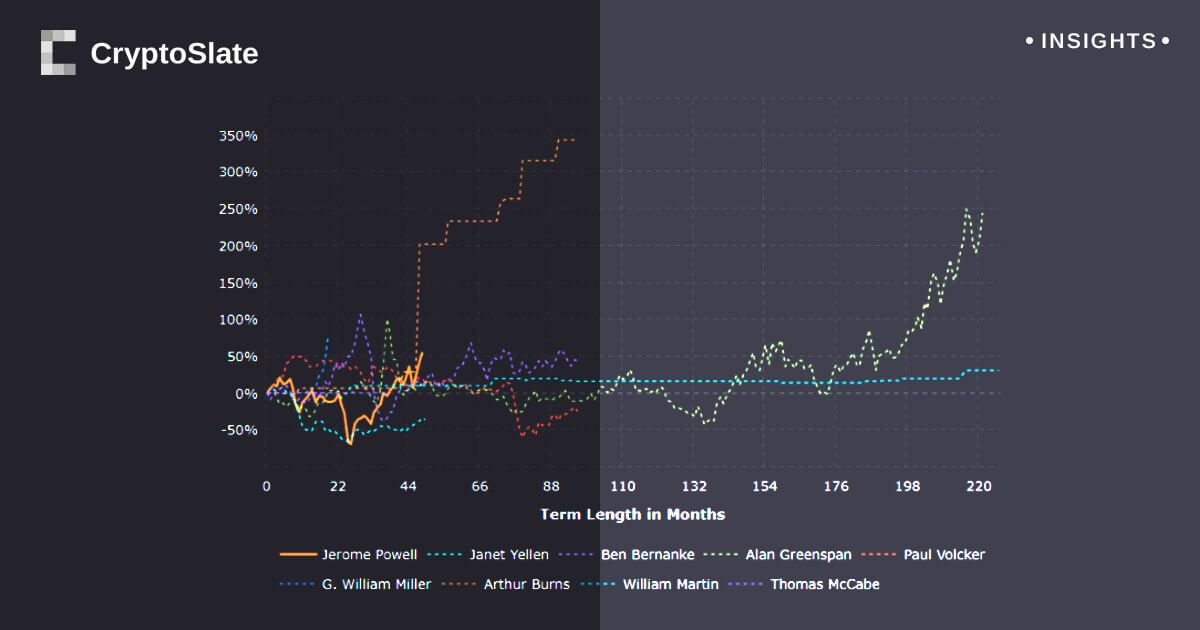The height and width of the screenshot is (630, 1200).
Task: Hide Thomas McCabe series in legend
Action: [824, 584]
